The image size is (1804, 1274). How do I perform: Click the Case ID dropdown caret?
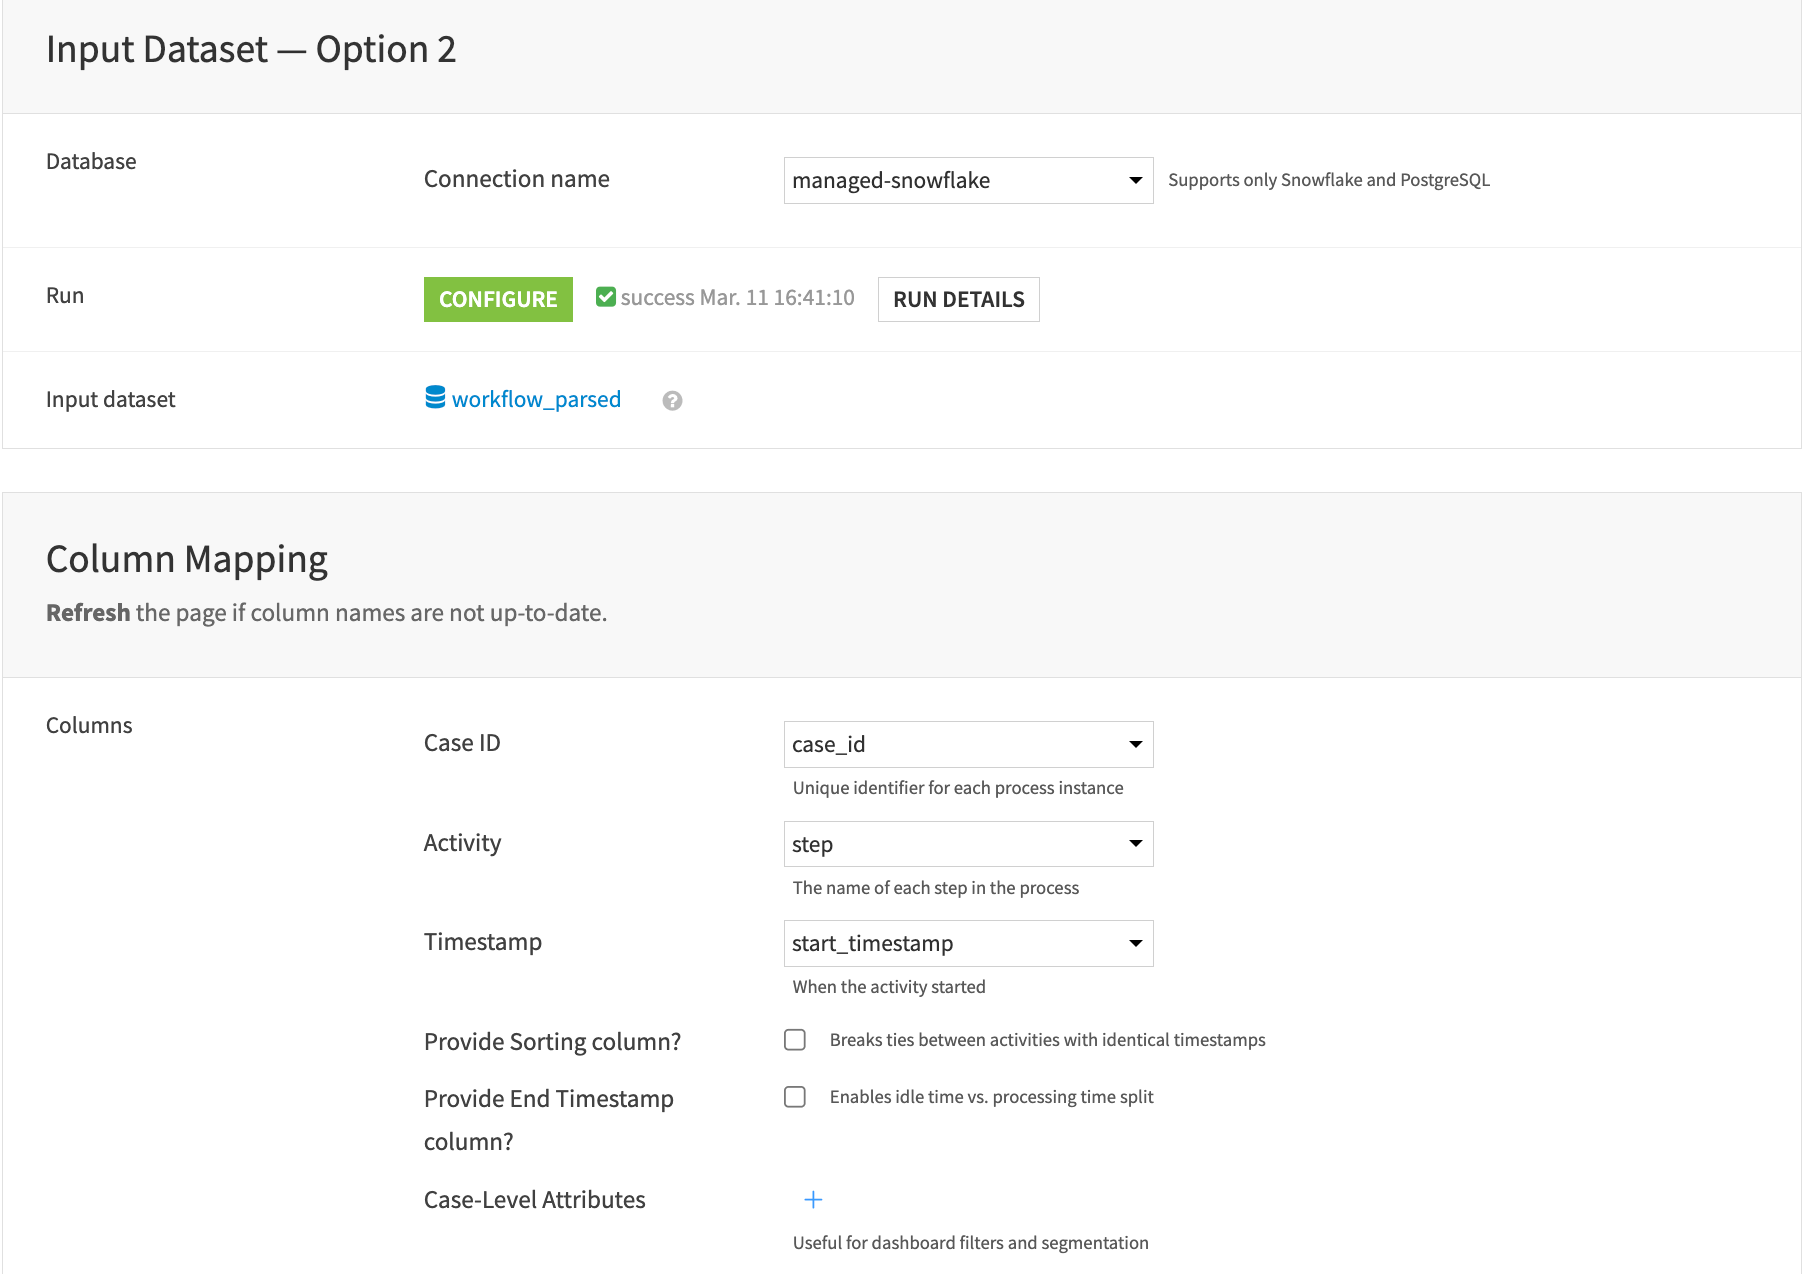coord(1135,744)
